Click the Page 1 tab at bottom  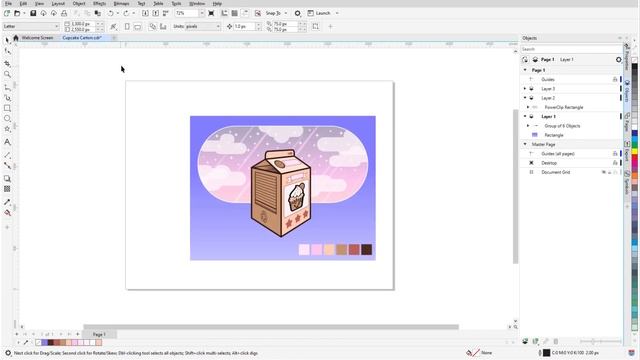pos(99,334)
